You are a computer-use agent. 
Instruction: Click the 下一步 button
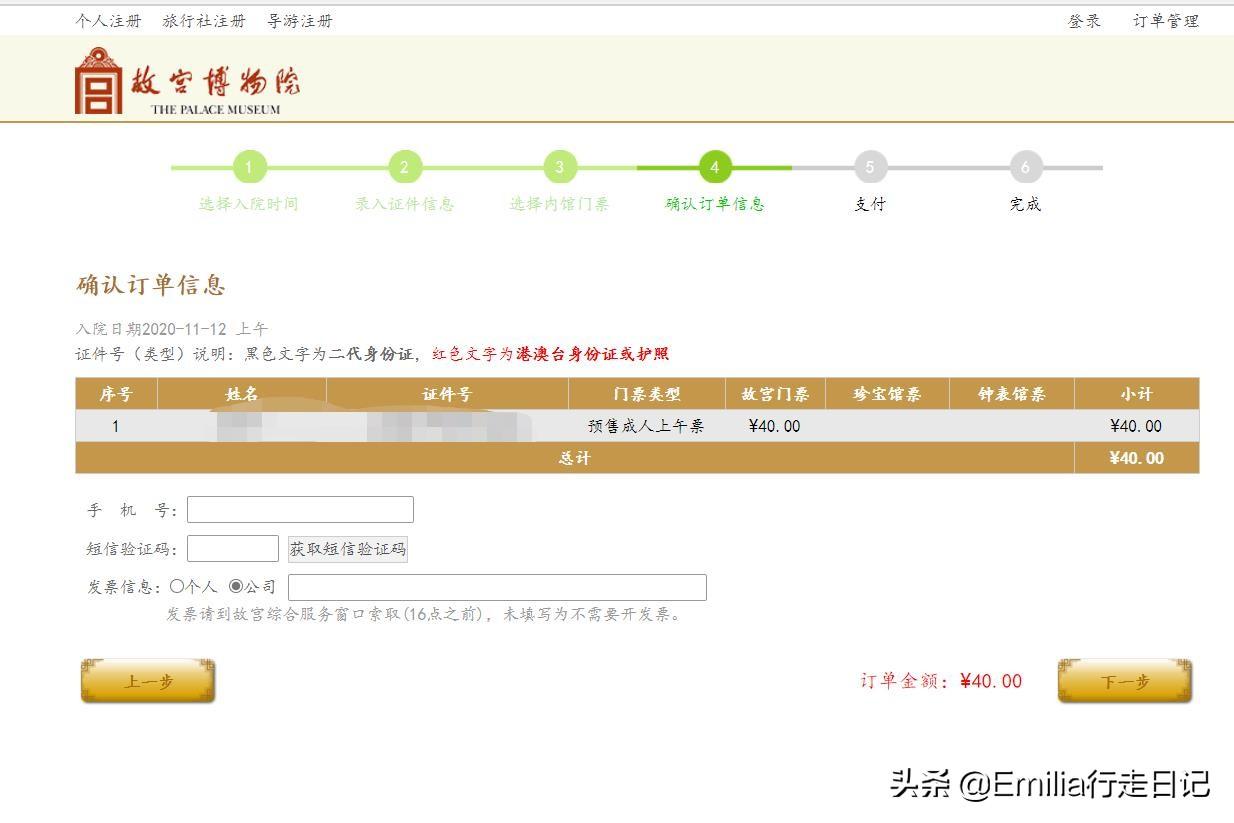point(1124,678)
